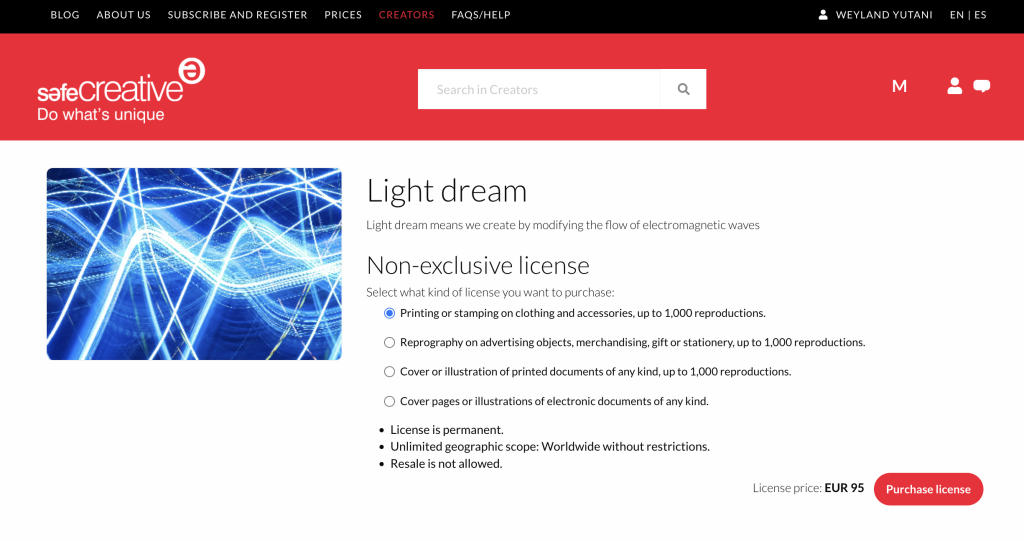Open the user profile icon in red header
1024x541 pixels.
[x=954, y=86]
